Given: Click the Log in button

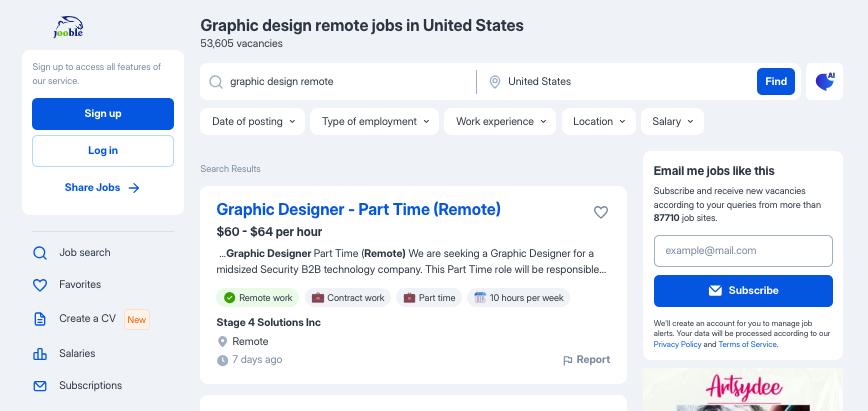Looking at the screenshot, I should click(103, 151).
